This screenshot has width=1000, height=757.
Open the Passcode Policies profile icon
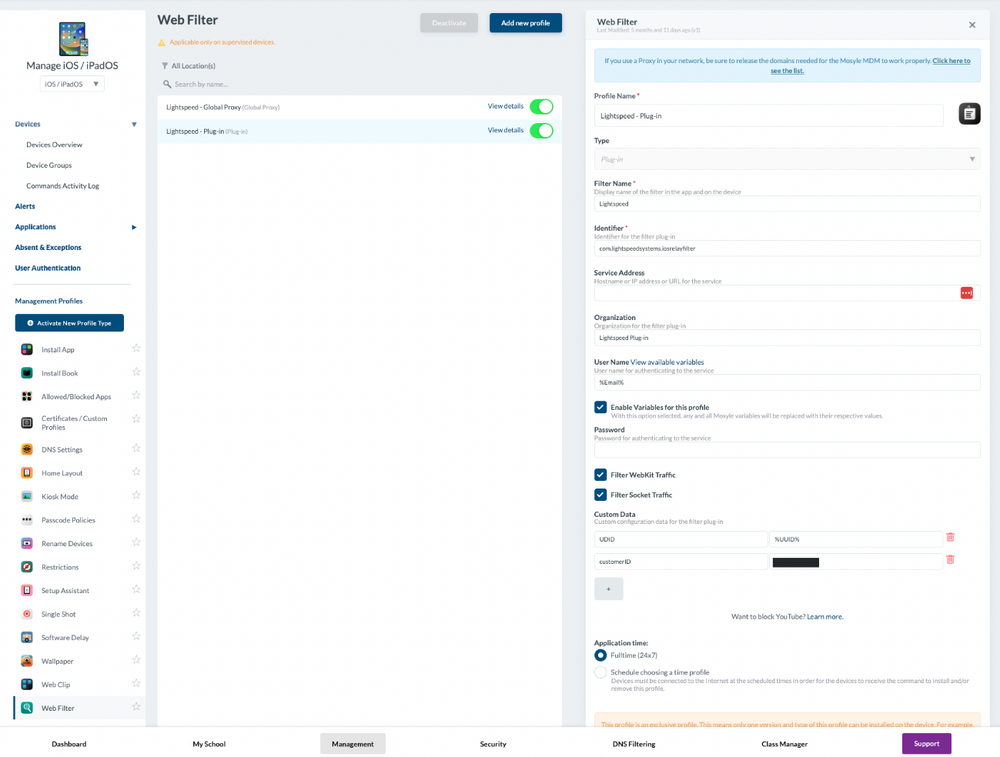(x=27, y=520)
